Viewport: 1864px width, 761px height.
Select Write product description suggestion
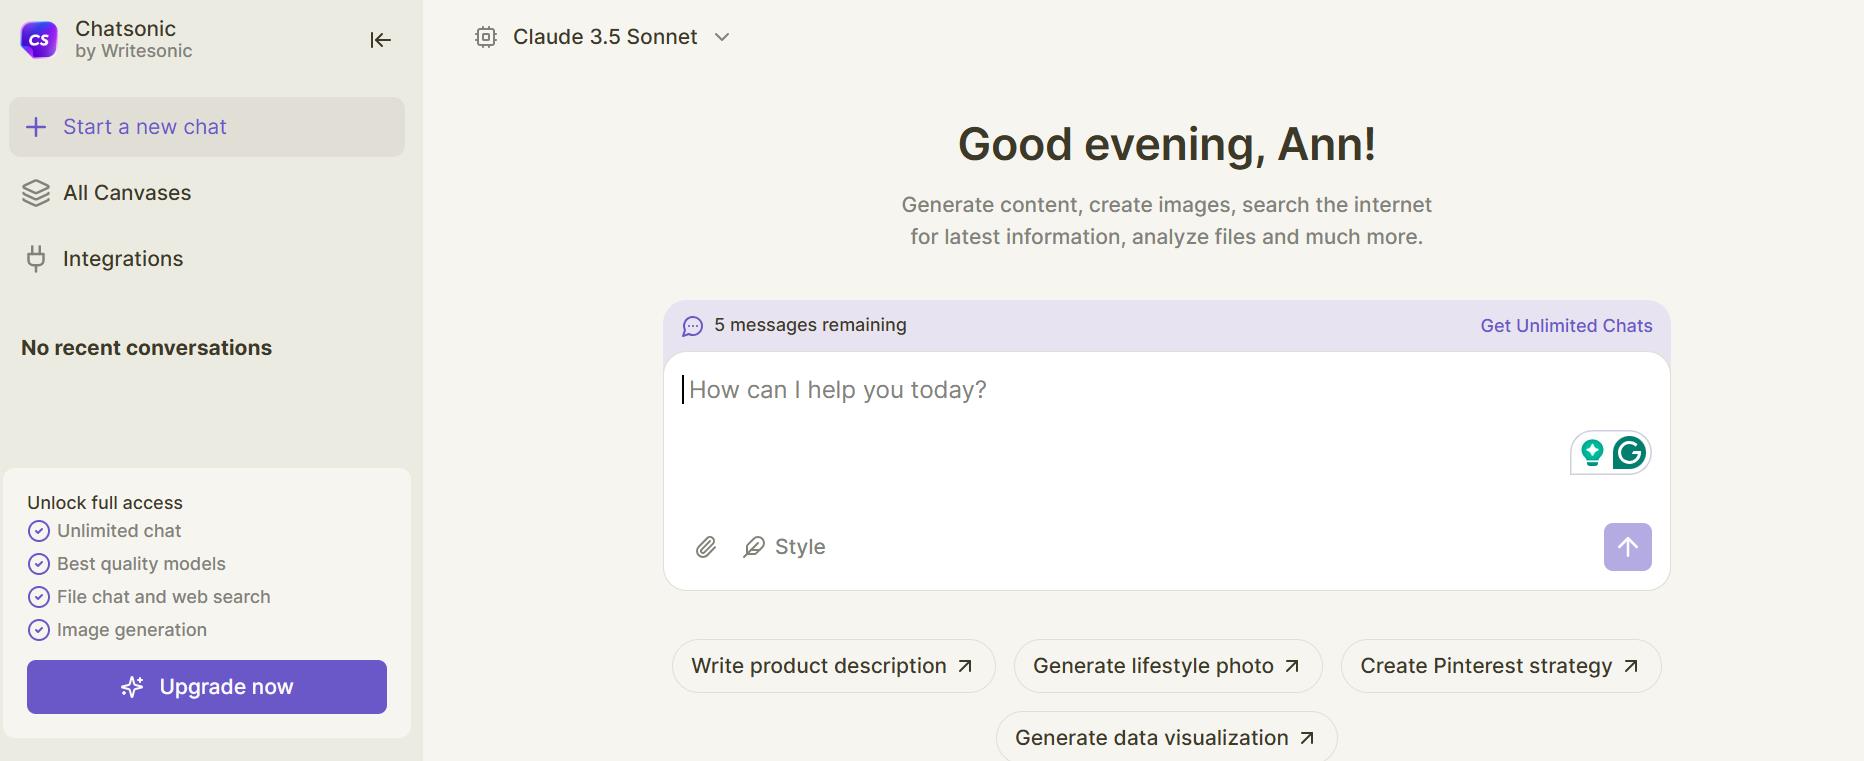click(x=833, y=666)
